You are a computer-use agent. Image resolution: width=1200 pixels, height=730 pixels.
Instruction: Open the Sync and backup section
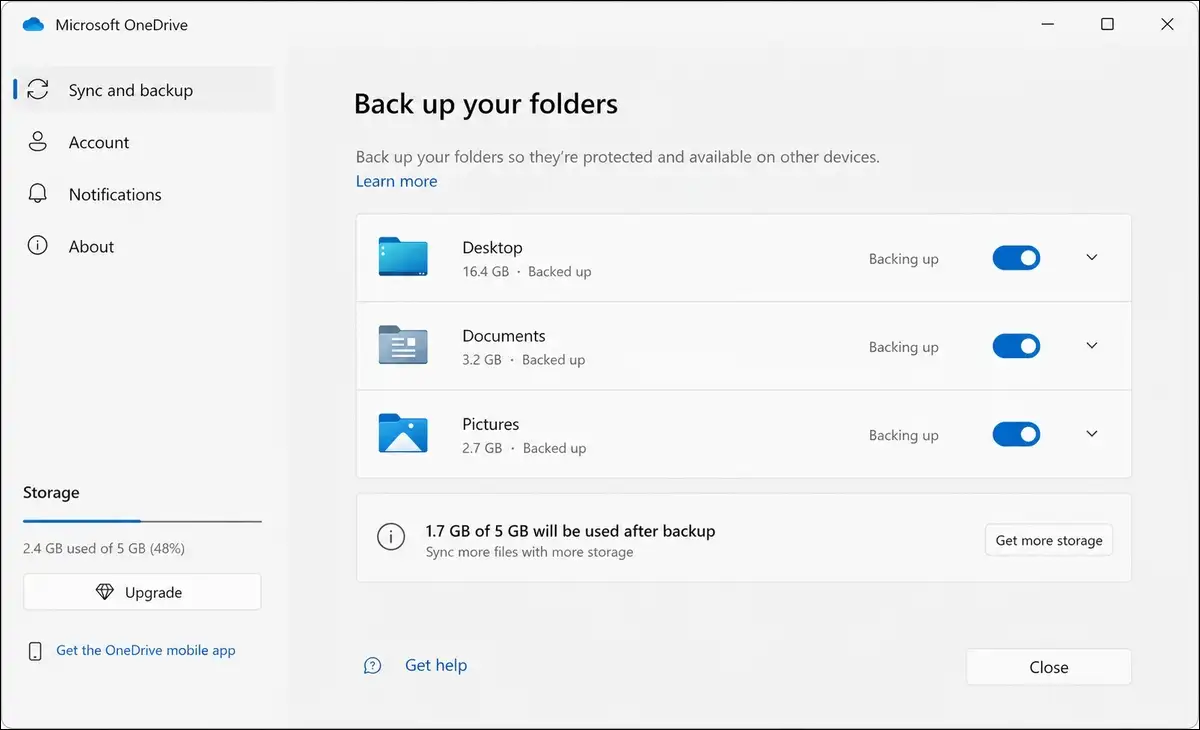tap(143, 90)
